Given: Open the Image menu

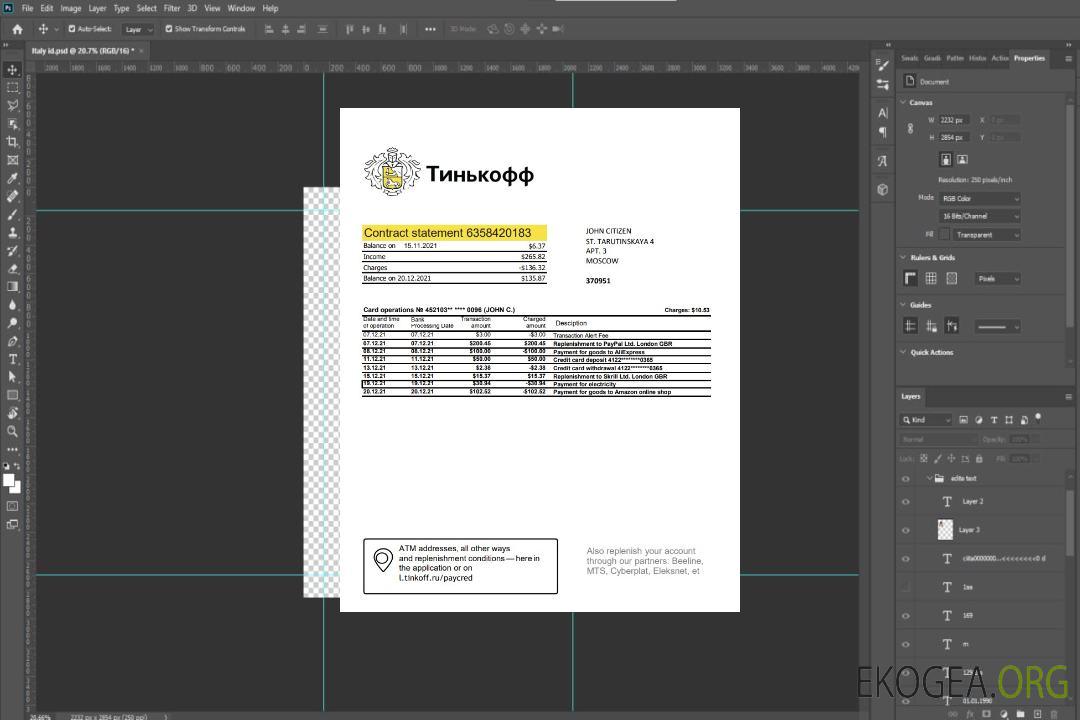Looking at the screenshot, I should coord(70,8).
